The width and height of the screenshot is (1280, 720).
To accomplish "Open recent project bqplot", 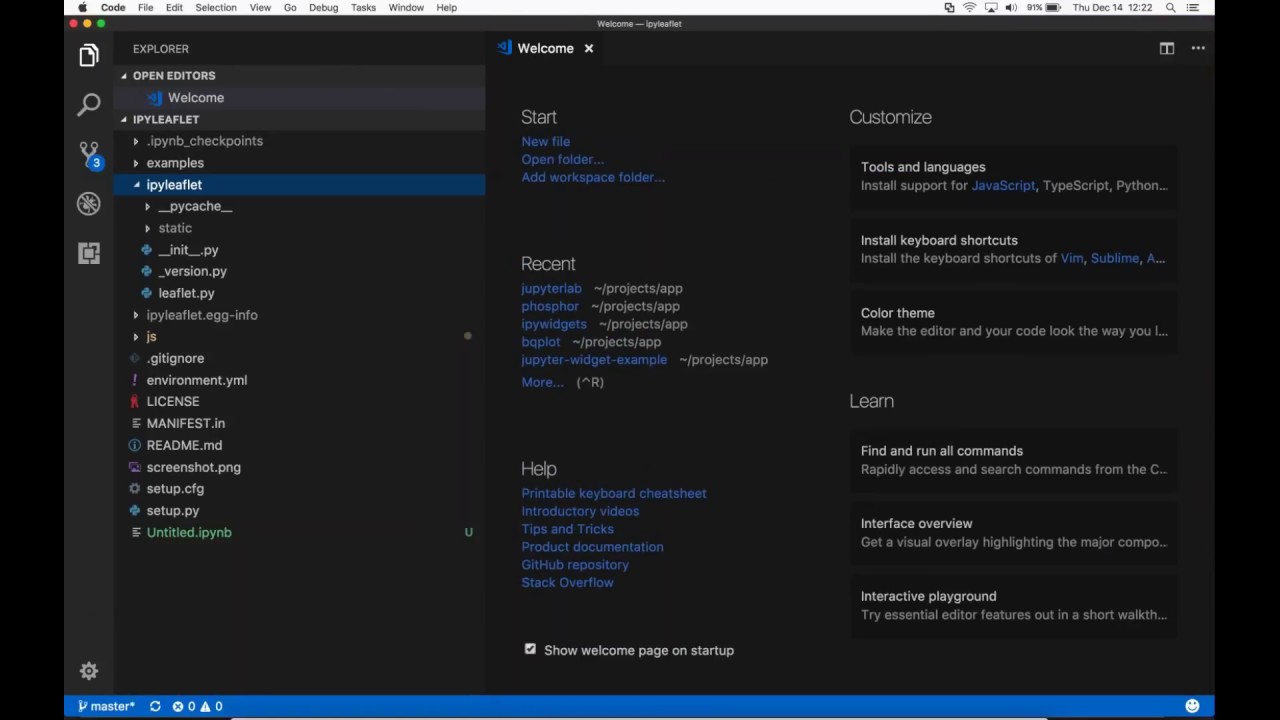I will (540, 342).
